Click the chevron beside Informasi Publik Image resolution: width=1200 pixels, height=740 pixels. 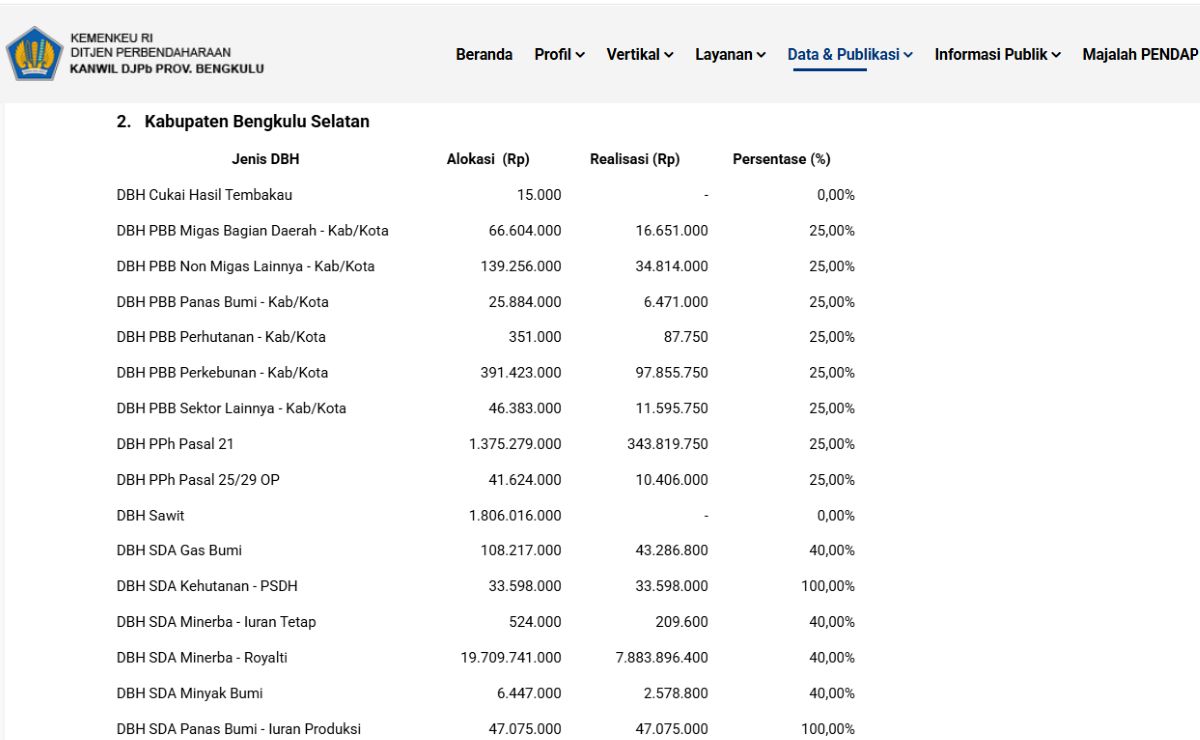coord(1056,55)
